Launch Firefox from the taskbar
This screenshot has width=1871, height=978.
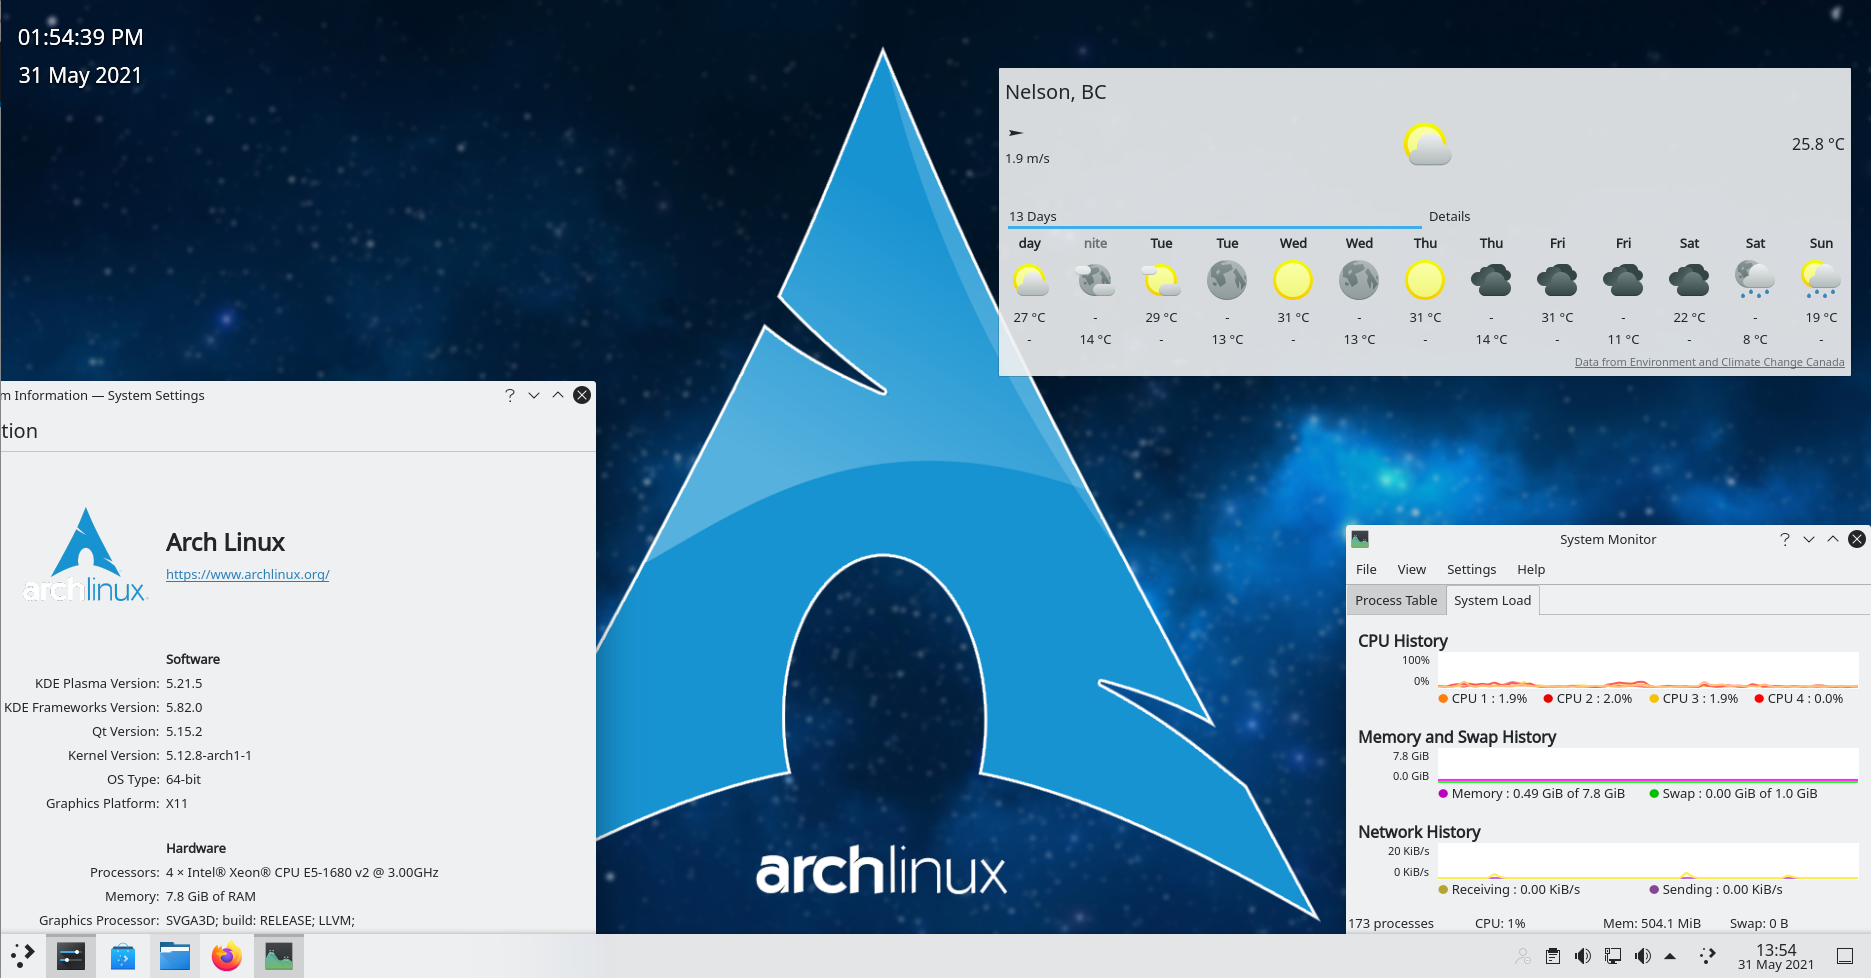227,957
